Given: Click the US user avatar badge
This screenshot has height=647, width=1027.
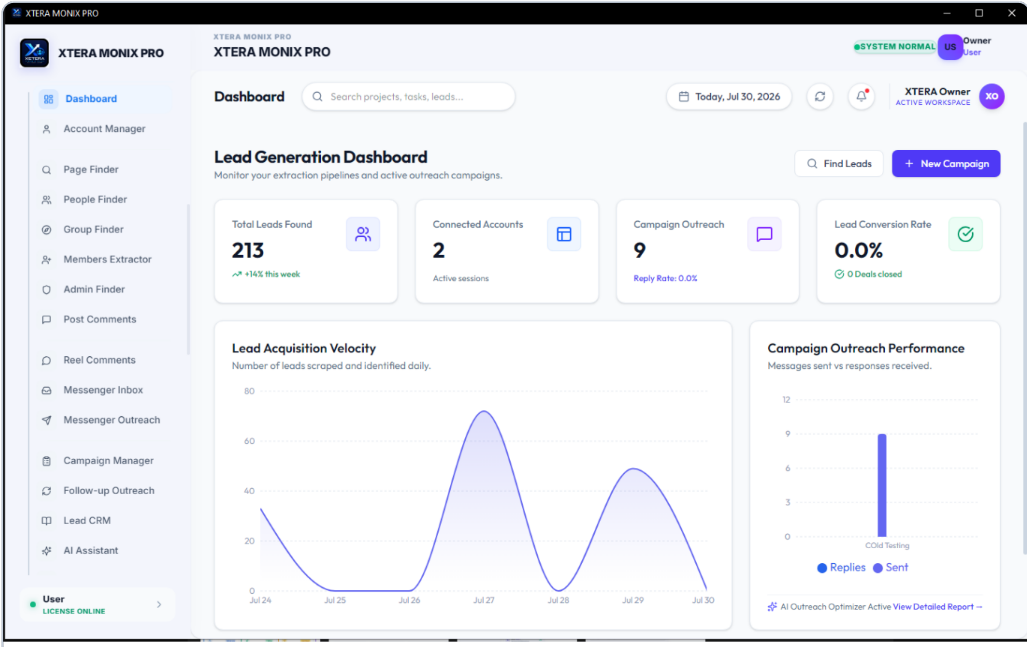Looking at the screenshot, I should (950, 46).
